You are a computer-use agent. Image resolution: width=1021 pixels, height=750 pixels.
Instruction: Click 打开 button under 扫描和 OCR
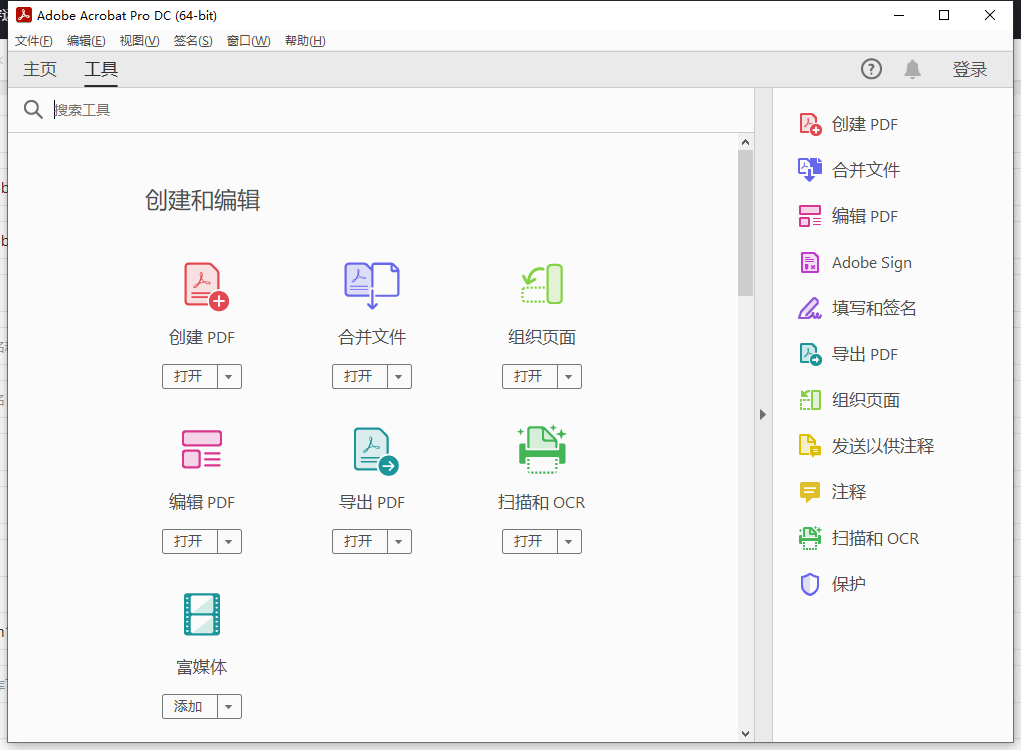point(529,542)
